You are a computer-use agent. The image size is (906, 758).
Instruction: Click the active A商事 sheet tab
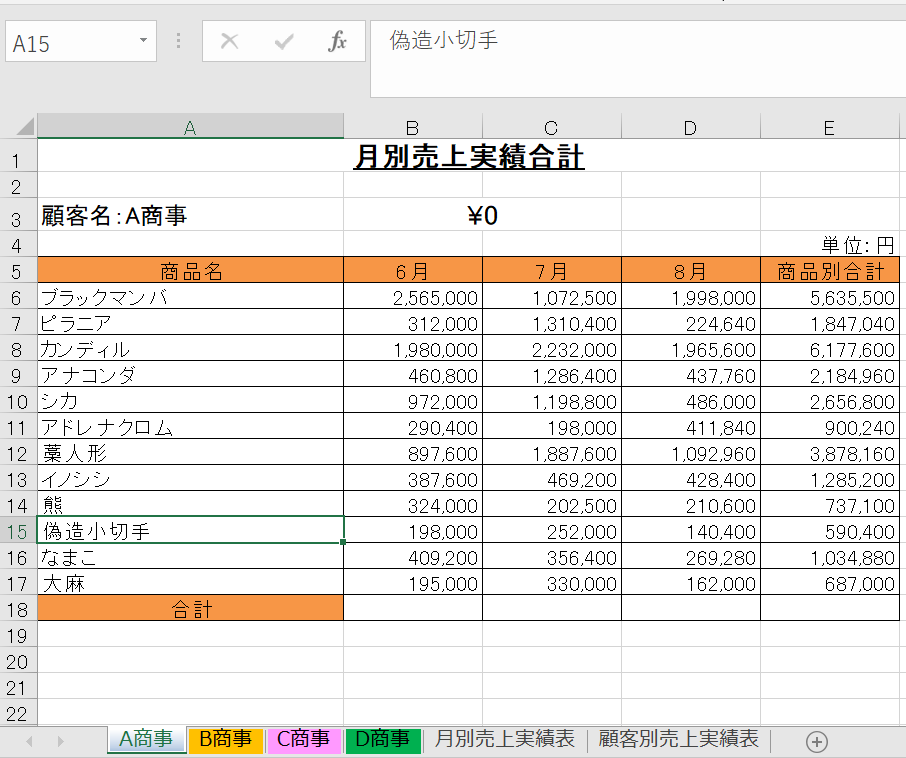(x=145, y=740)
